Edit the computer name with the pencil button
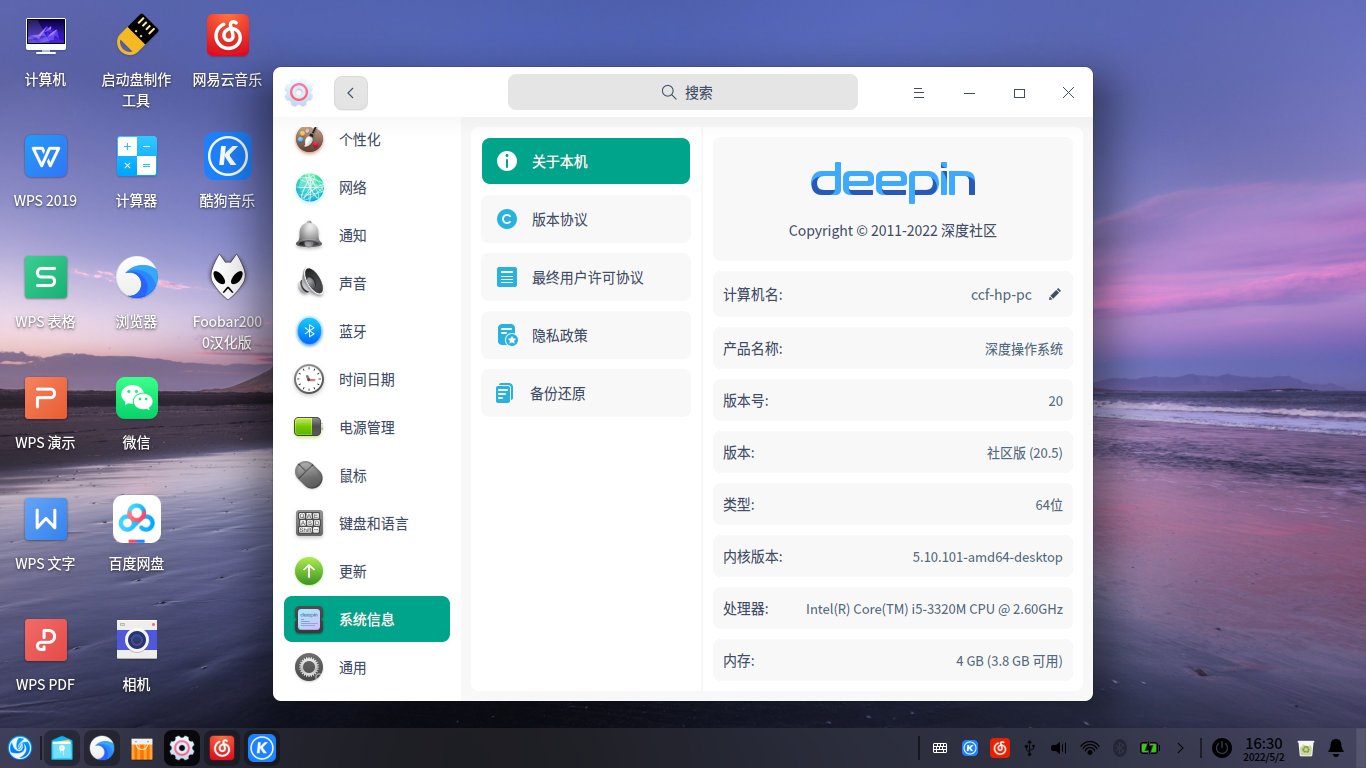Screen dimensions: 1366x768 [1054, 294]
